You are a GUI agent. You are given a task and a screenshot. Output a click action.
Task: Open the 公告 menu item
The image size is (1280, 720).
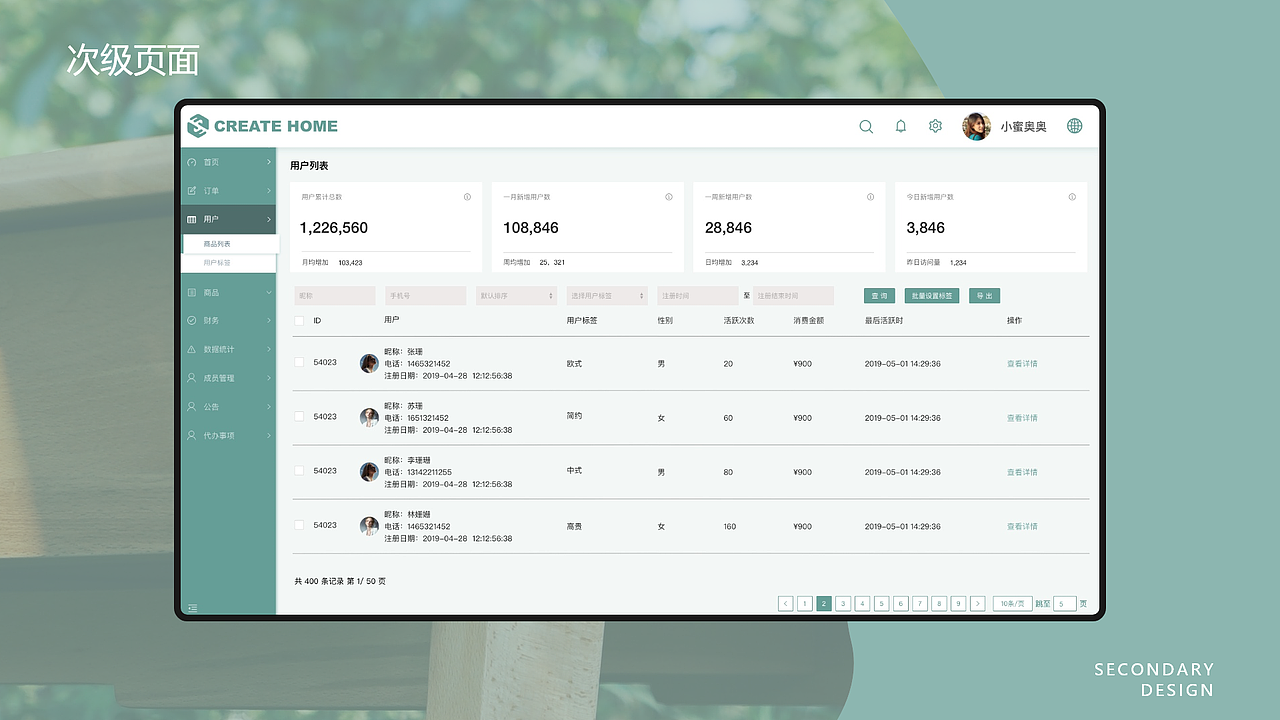pos(228,407)
